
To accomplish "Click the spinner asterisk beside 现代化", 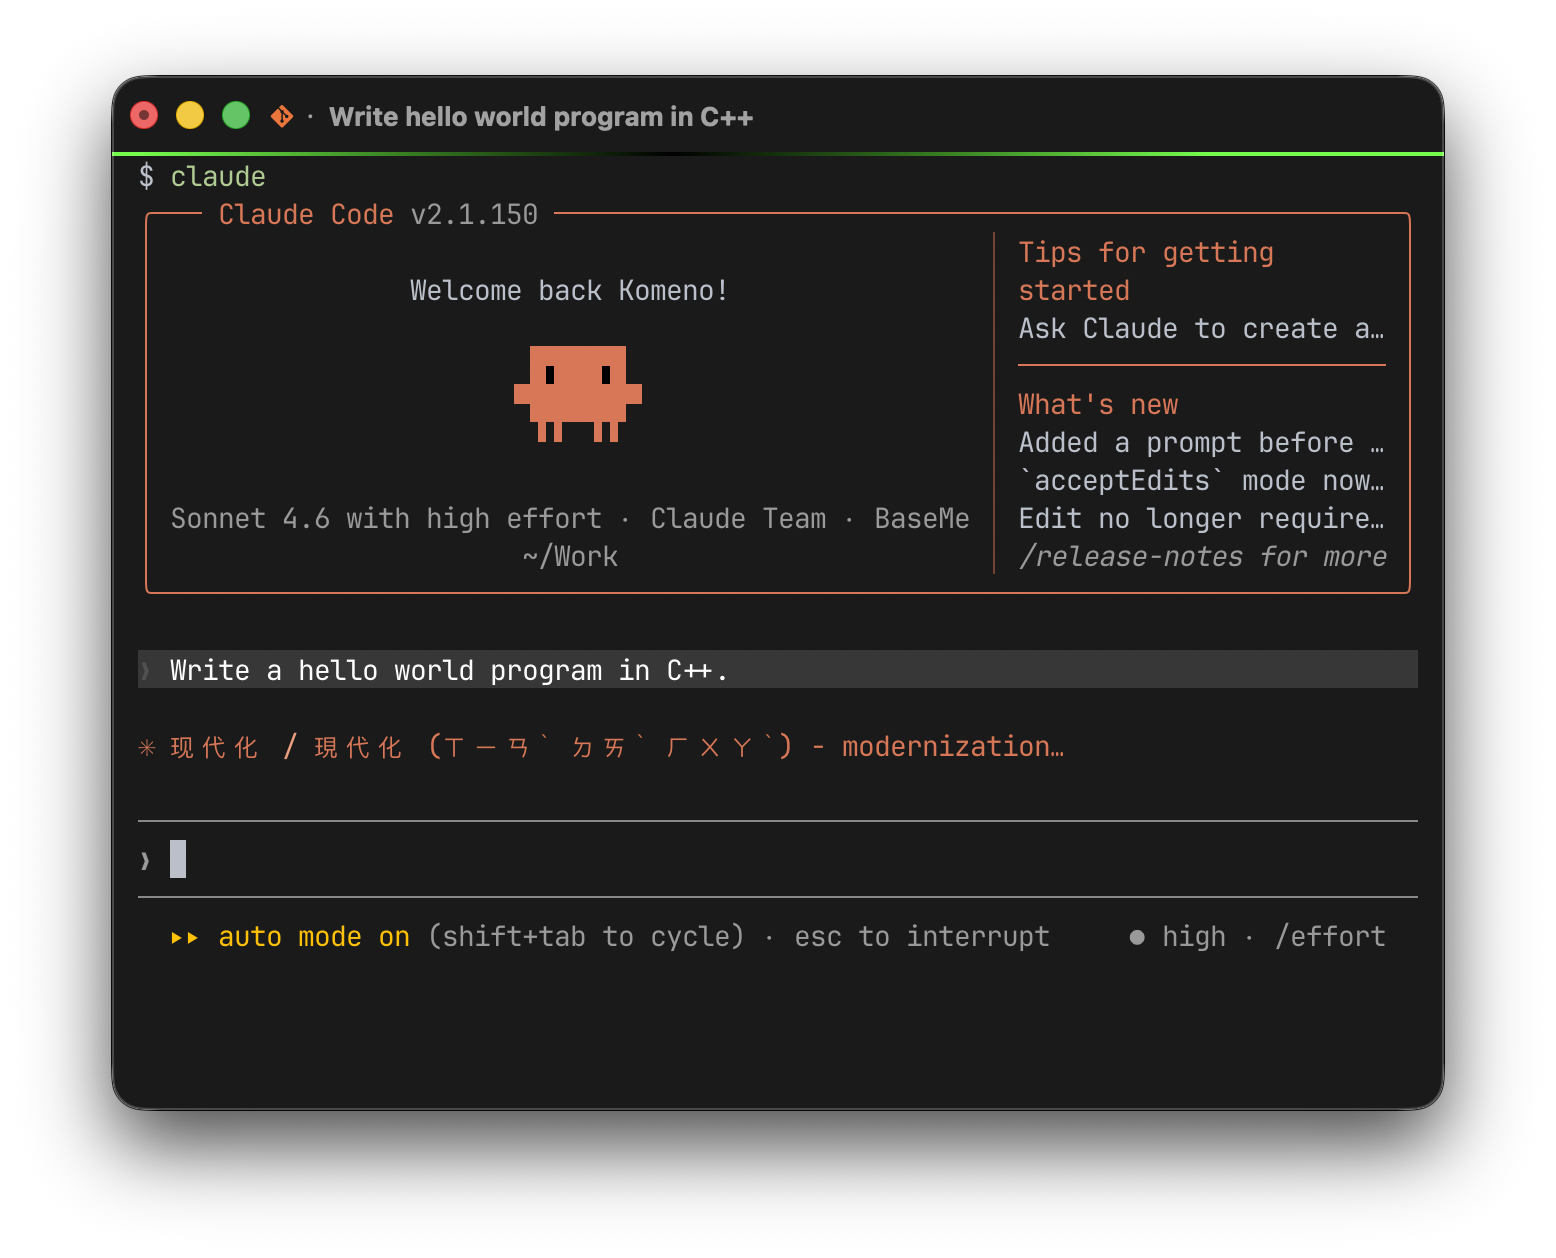I will 147,747.
